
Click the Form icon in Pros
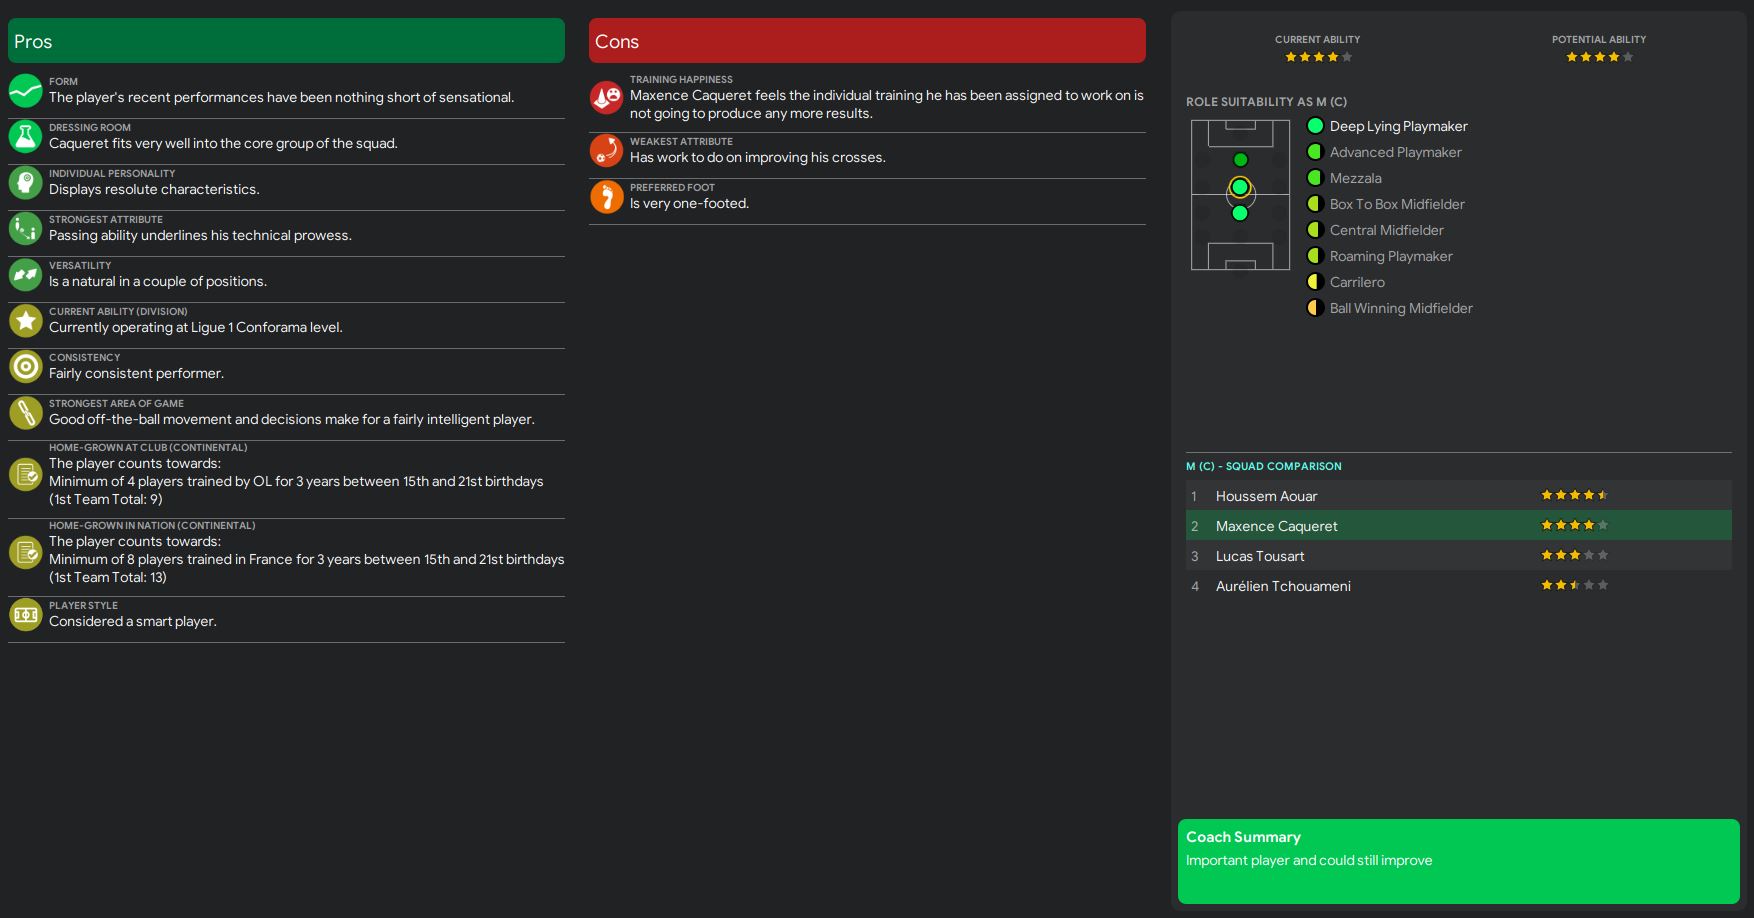click(26, 90)
